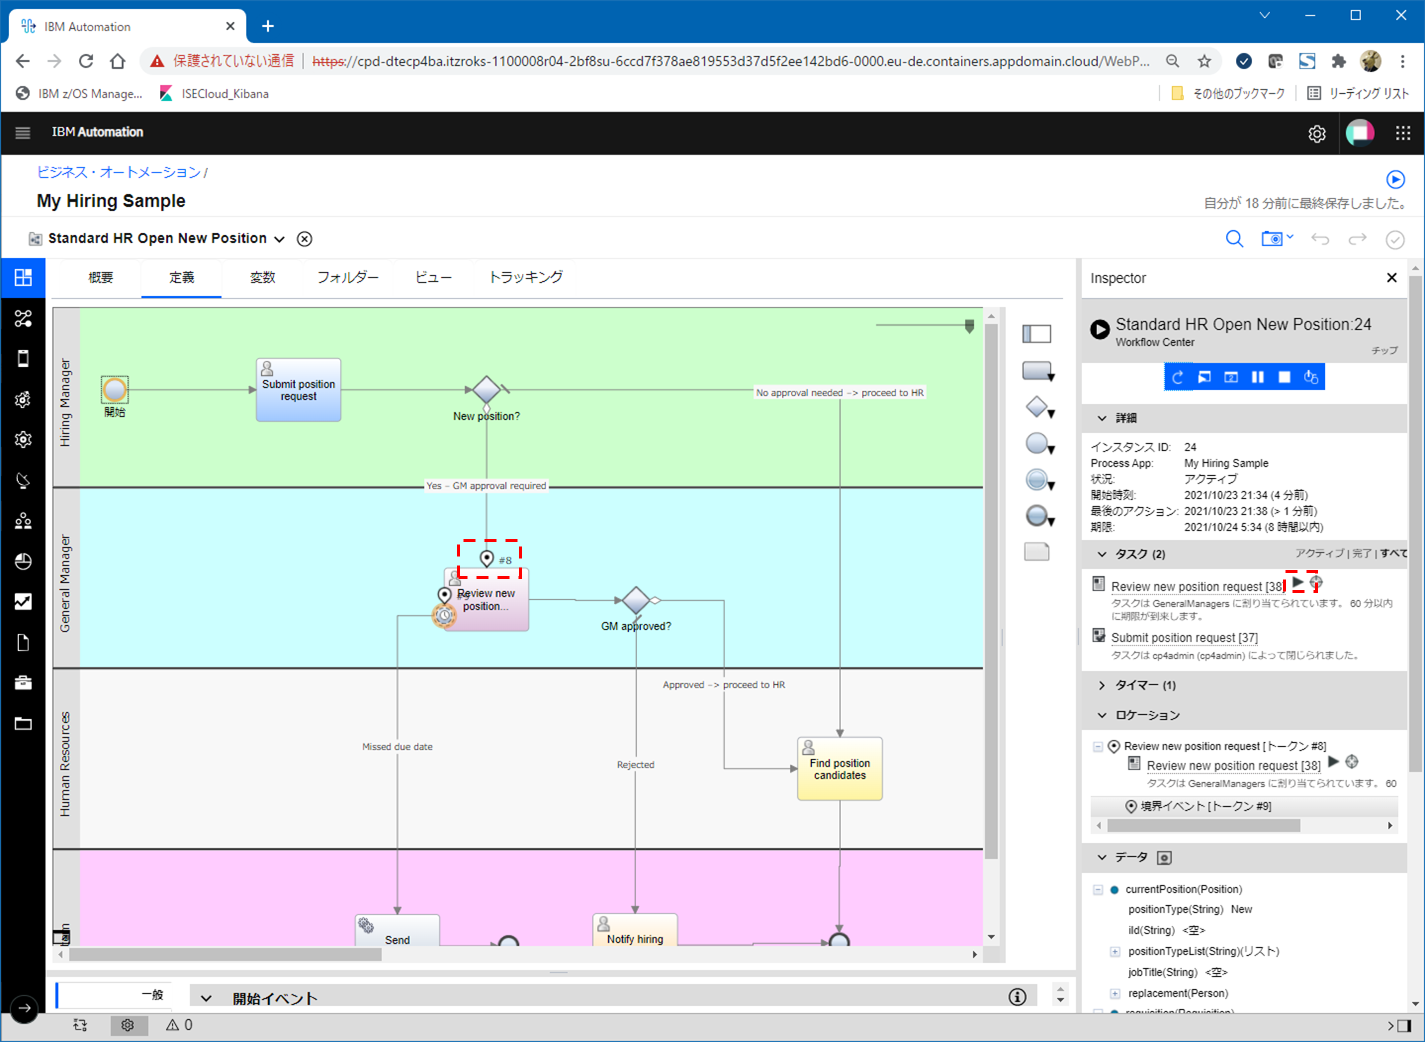Click the refresh instance icon in Inspector toolbar

[x=1178, y=377]
